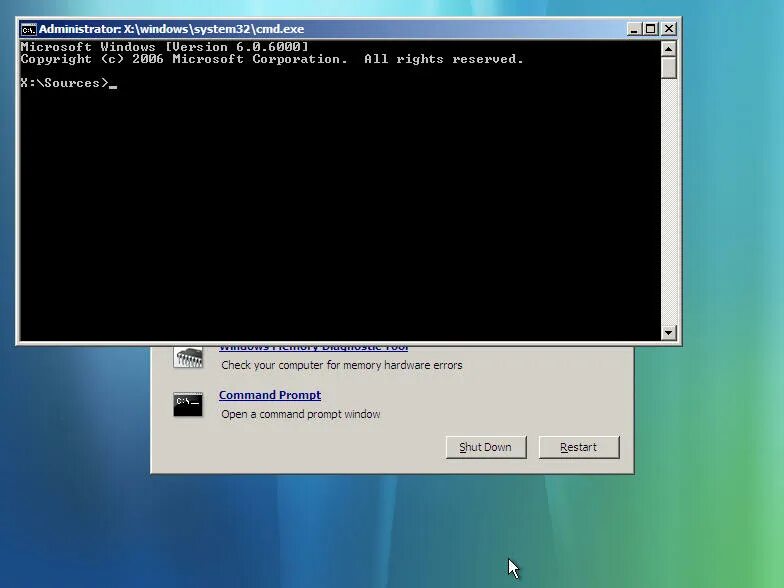Click the memory chip icon for Memory Diagnostic
Viewport: 784px width, 588px height.
click(x=188, y=357)
